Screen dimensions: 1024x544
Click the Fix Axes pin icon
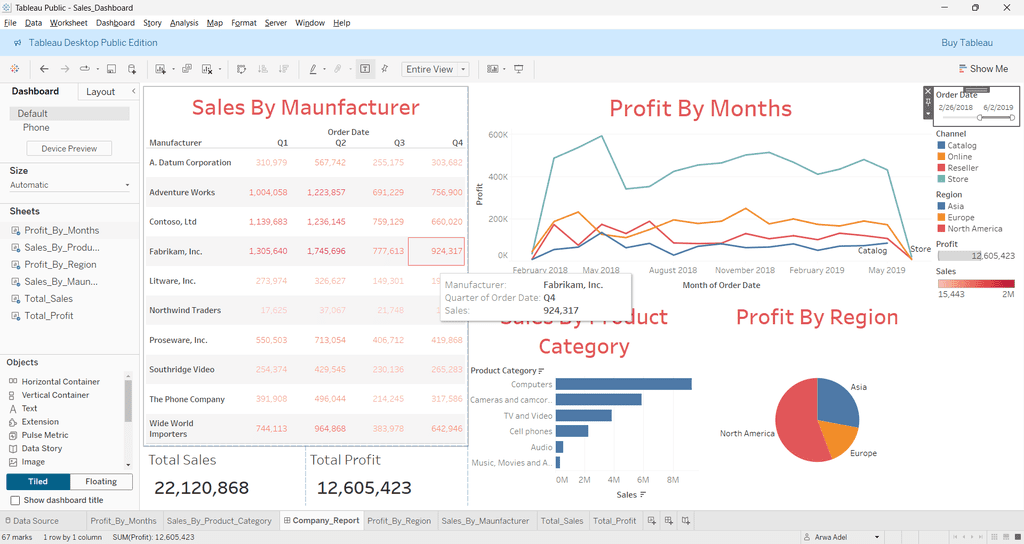(x=385, y=69)
